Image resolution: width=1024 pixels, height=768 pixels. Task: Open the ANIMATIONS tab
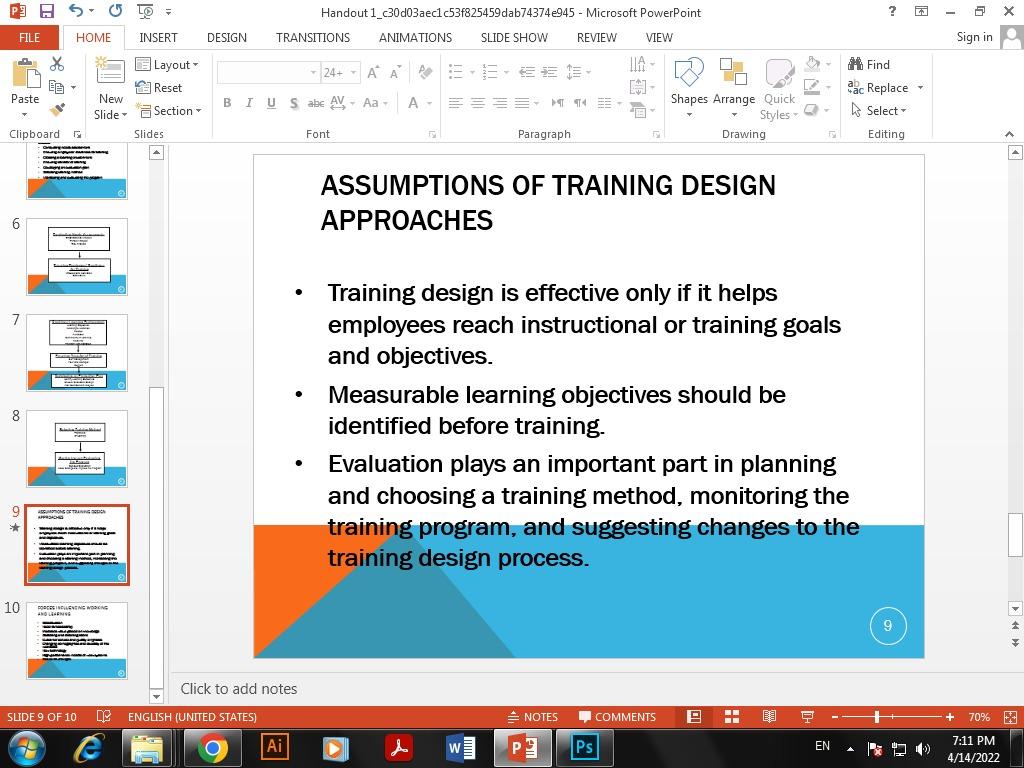click(x=415, y=37)
